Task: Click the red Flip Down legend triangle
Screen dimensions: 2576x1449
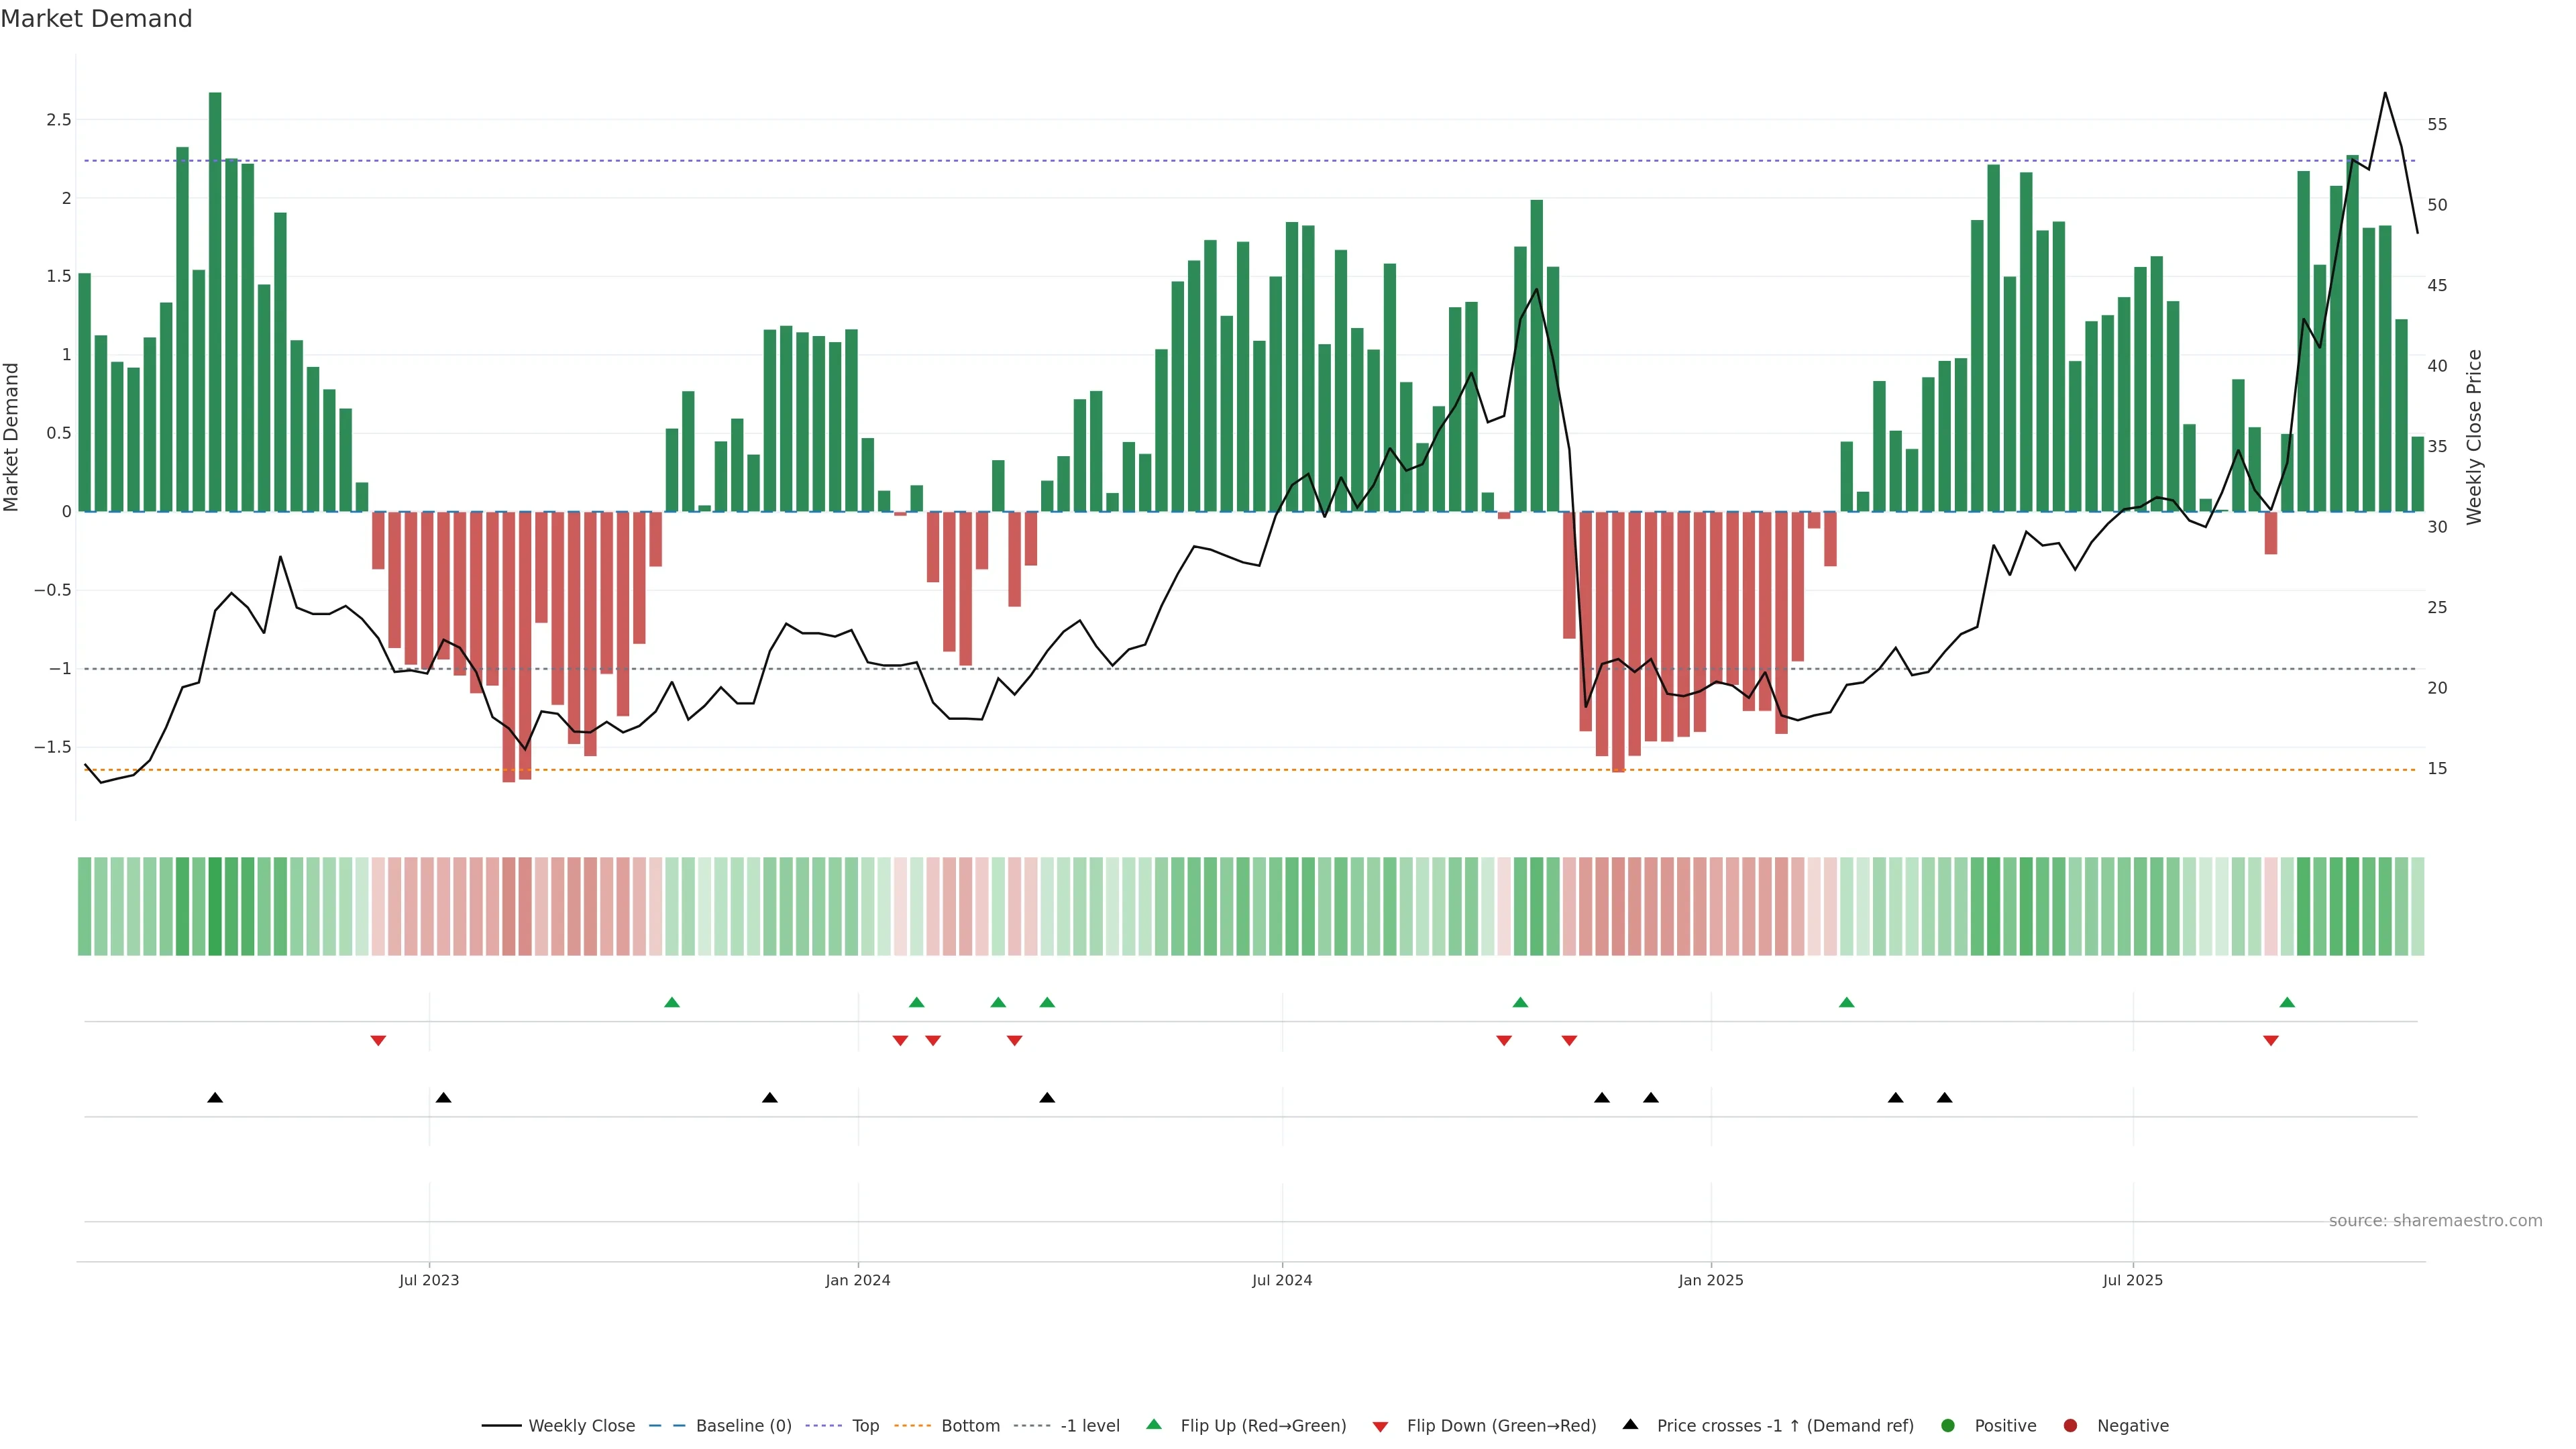Action: pyautogui.click(x=1380, y=1427)
